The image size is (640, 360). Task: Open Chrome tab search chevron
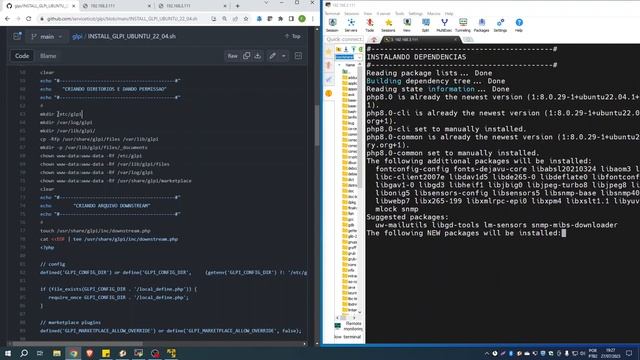pyautogui.click(x=266, y=3)
